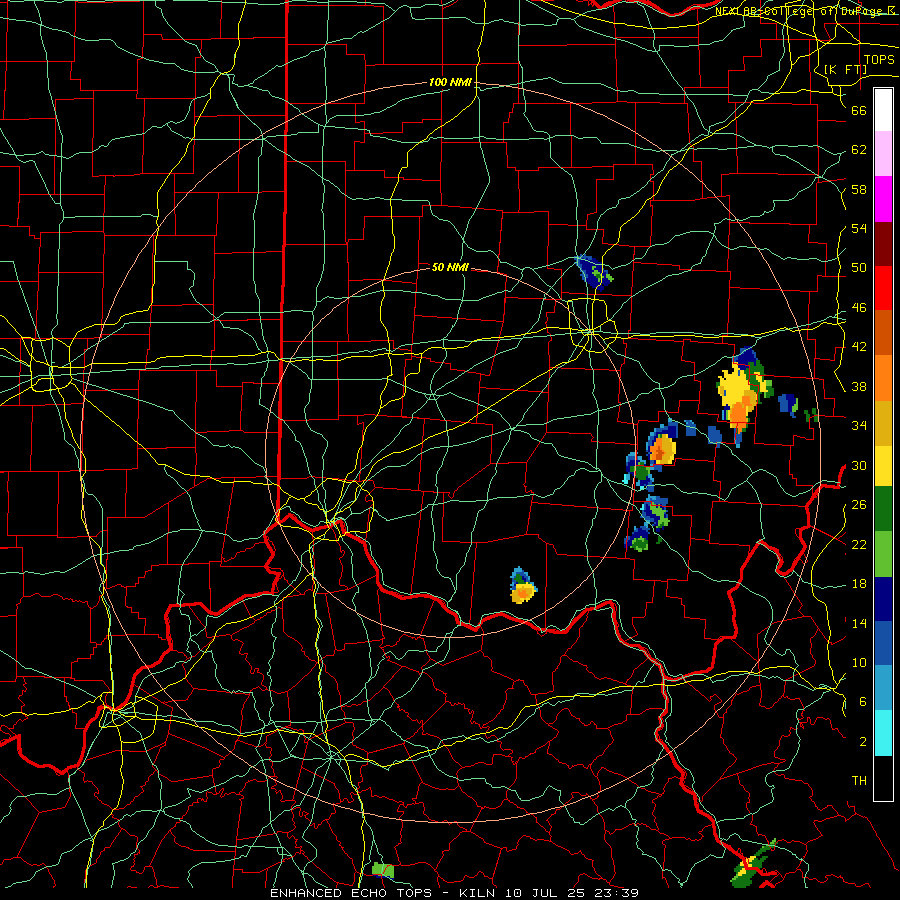Click the 30 legend value
Viewport: 900px width, 900px height.
point(859,465)
